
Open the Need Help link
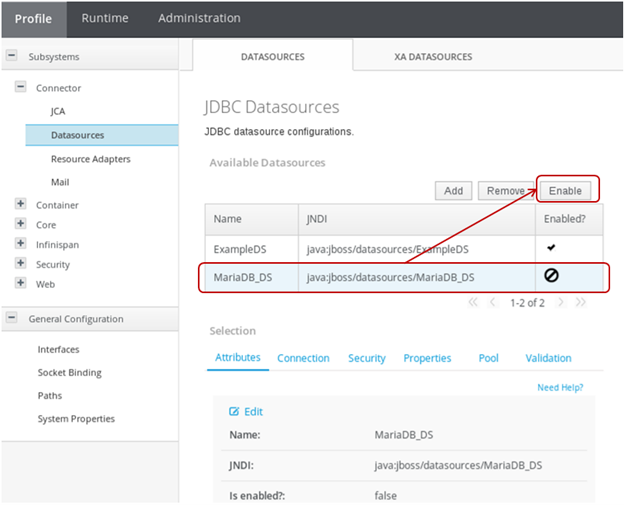point(559,387)
